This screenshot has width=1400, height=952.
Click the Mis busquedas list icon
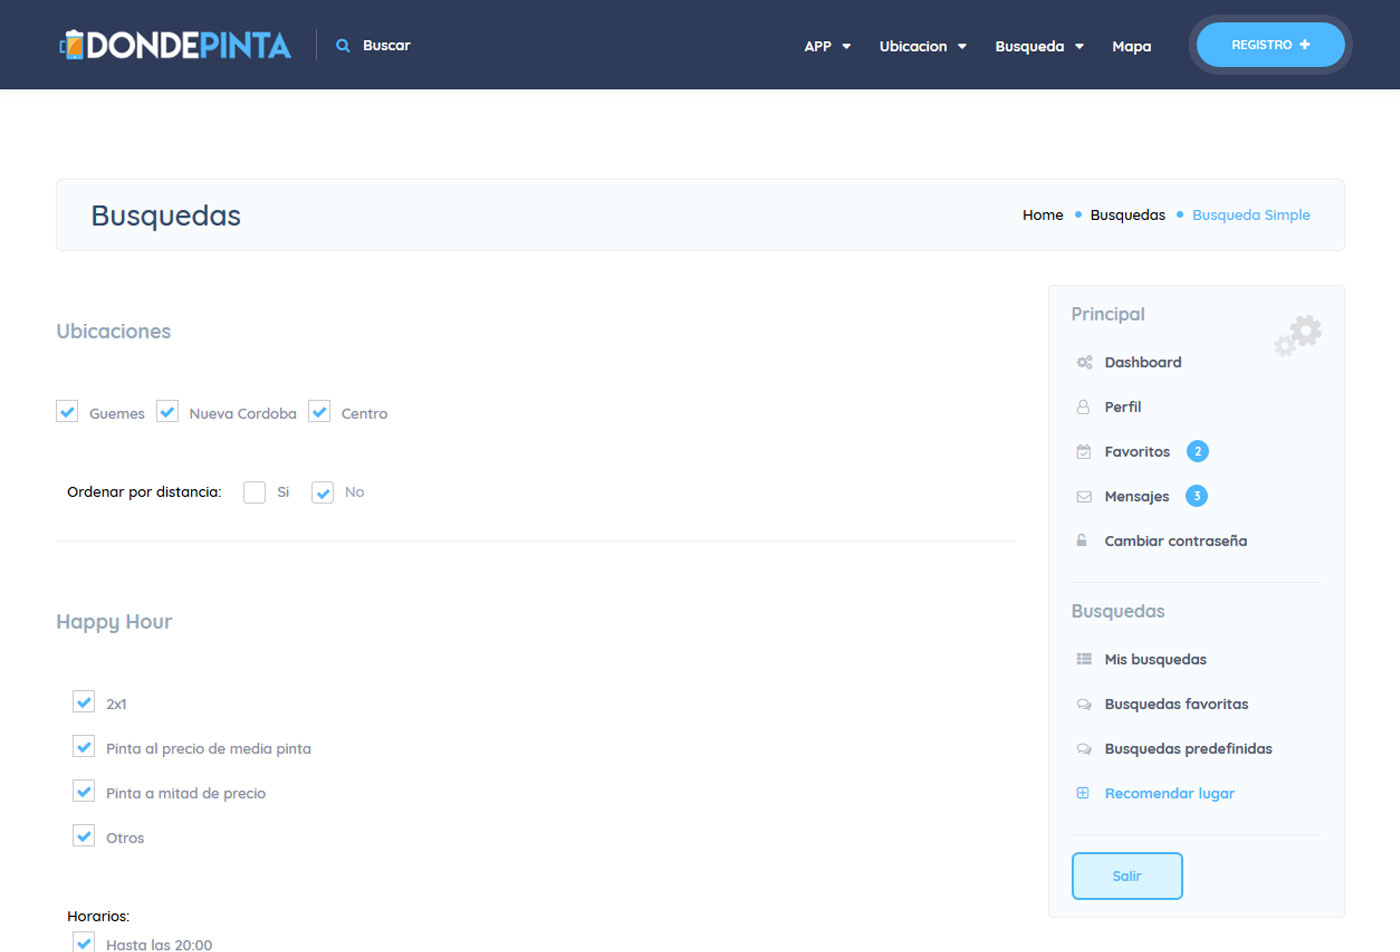coord(1083,659)
